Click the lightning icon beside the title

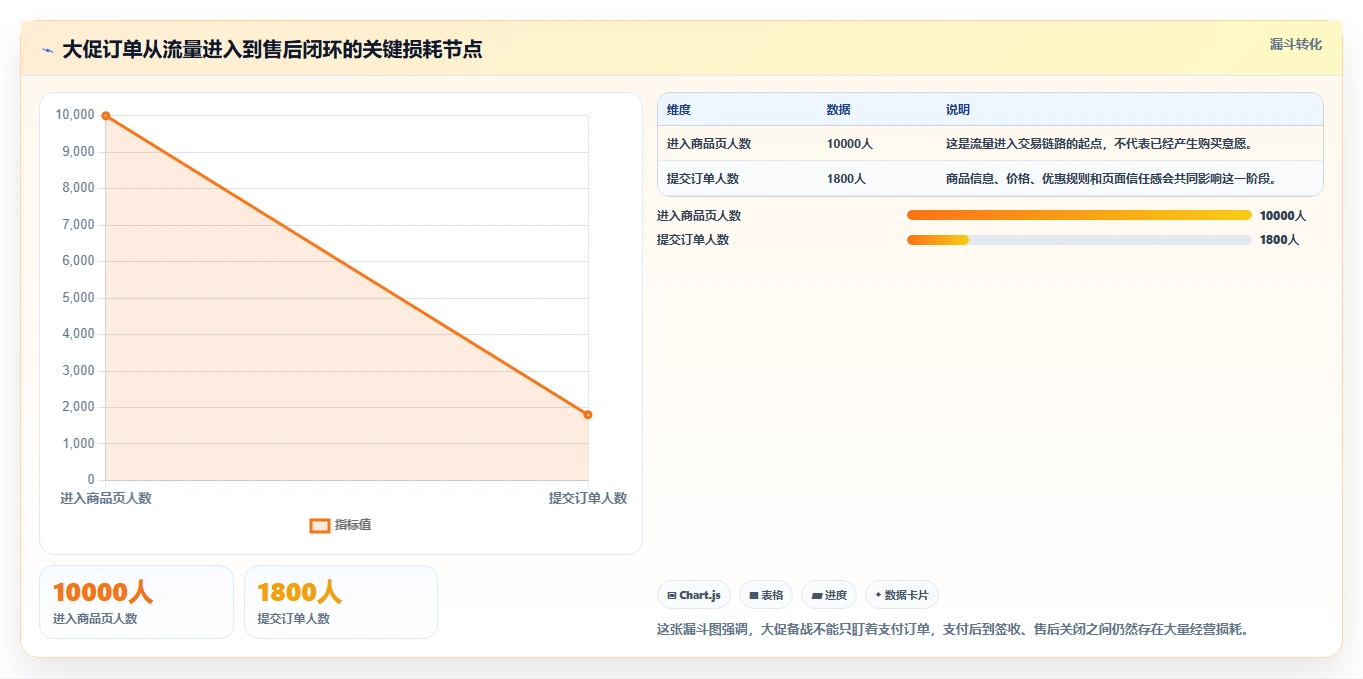(x=48, y=50)
